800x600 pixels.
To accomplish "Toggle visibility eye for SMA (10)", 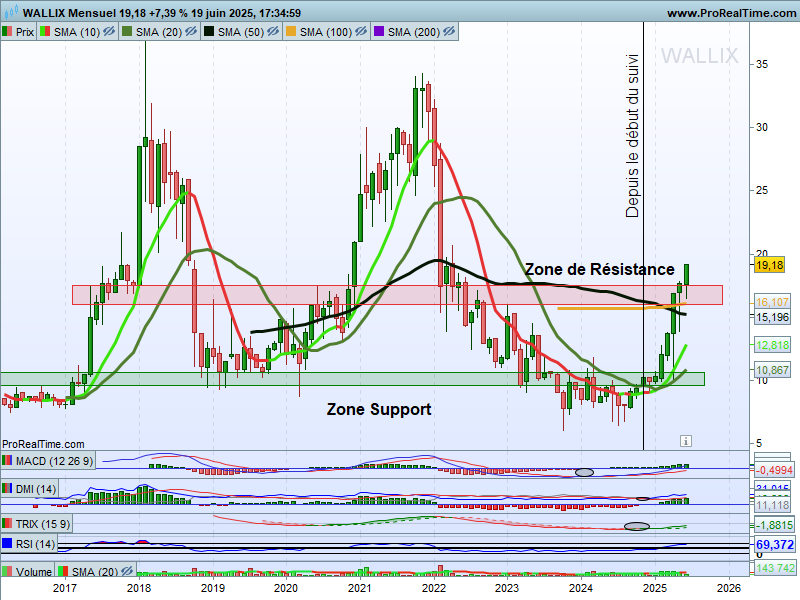I will (109, 32).
